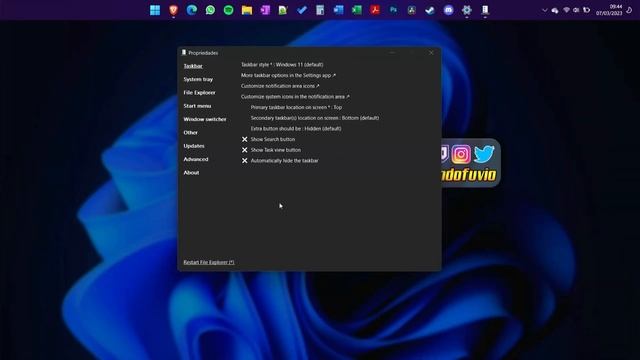Toggle Automatically hide the taskbar
640x360 pixels.
(x=280, y=160)
